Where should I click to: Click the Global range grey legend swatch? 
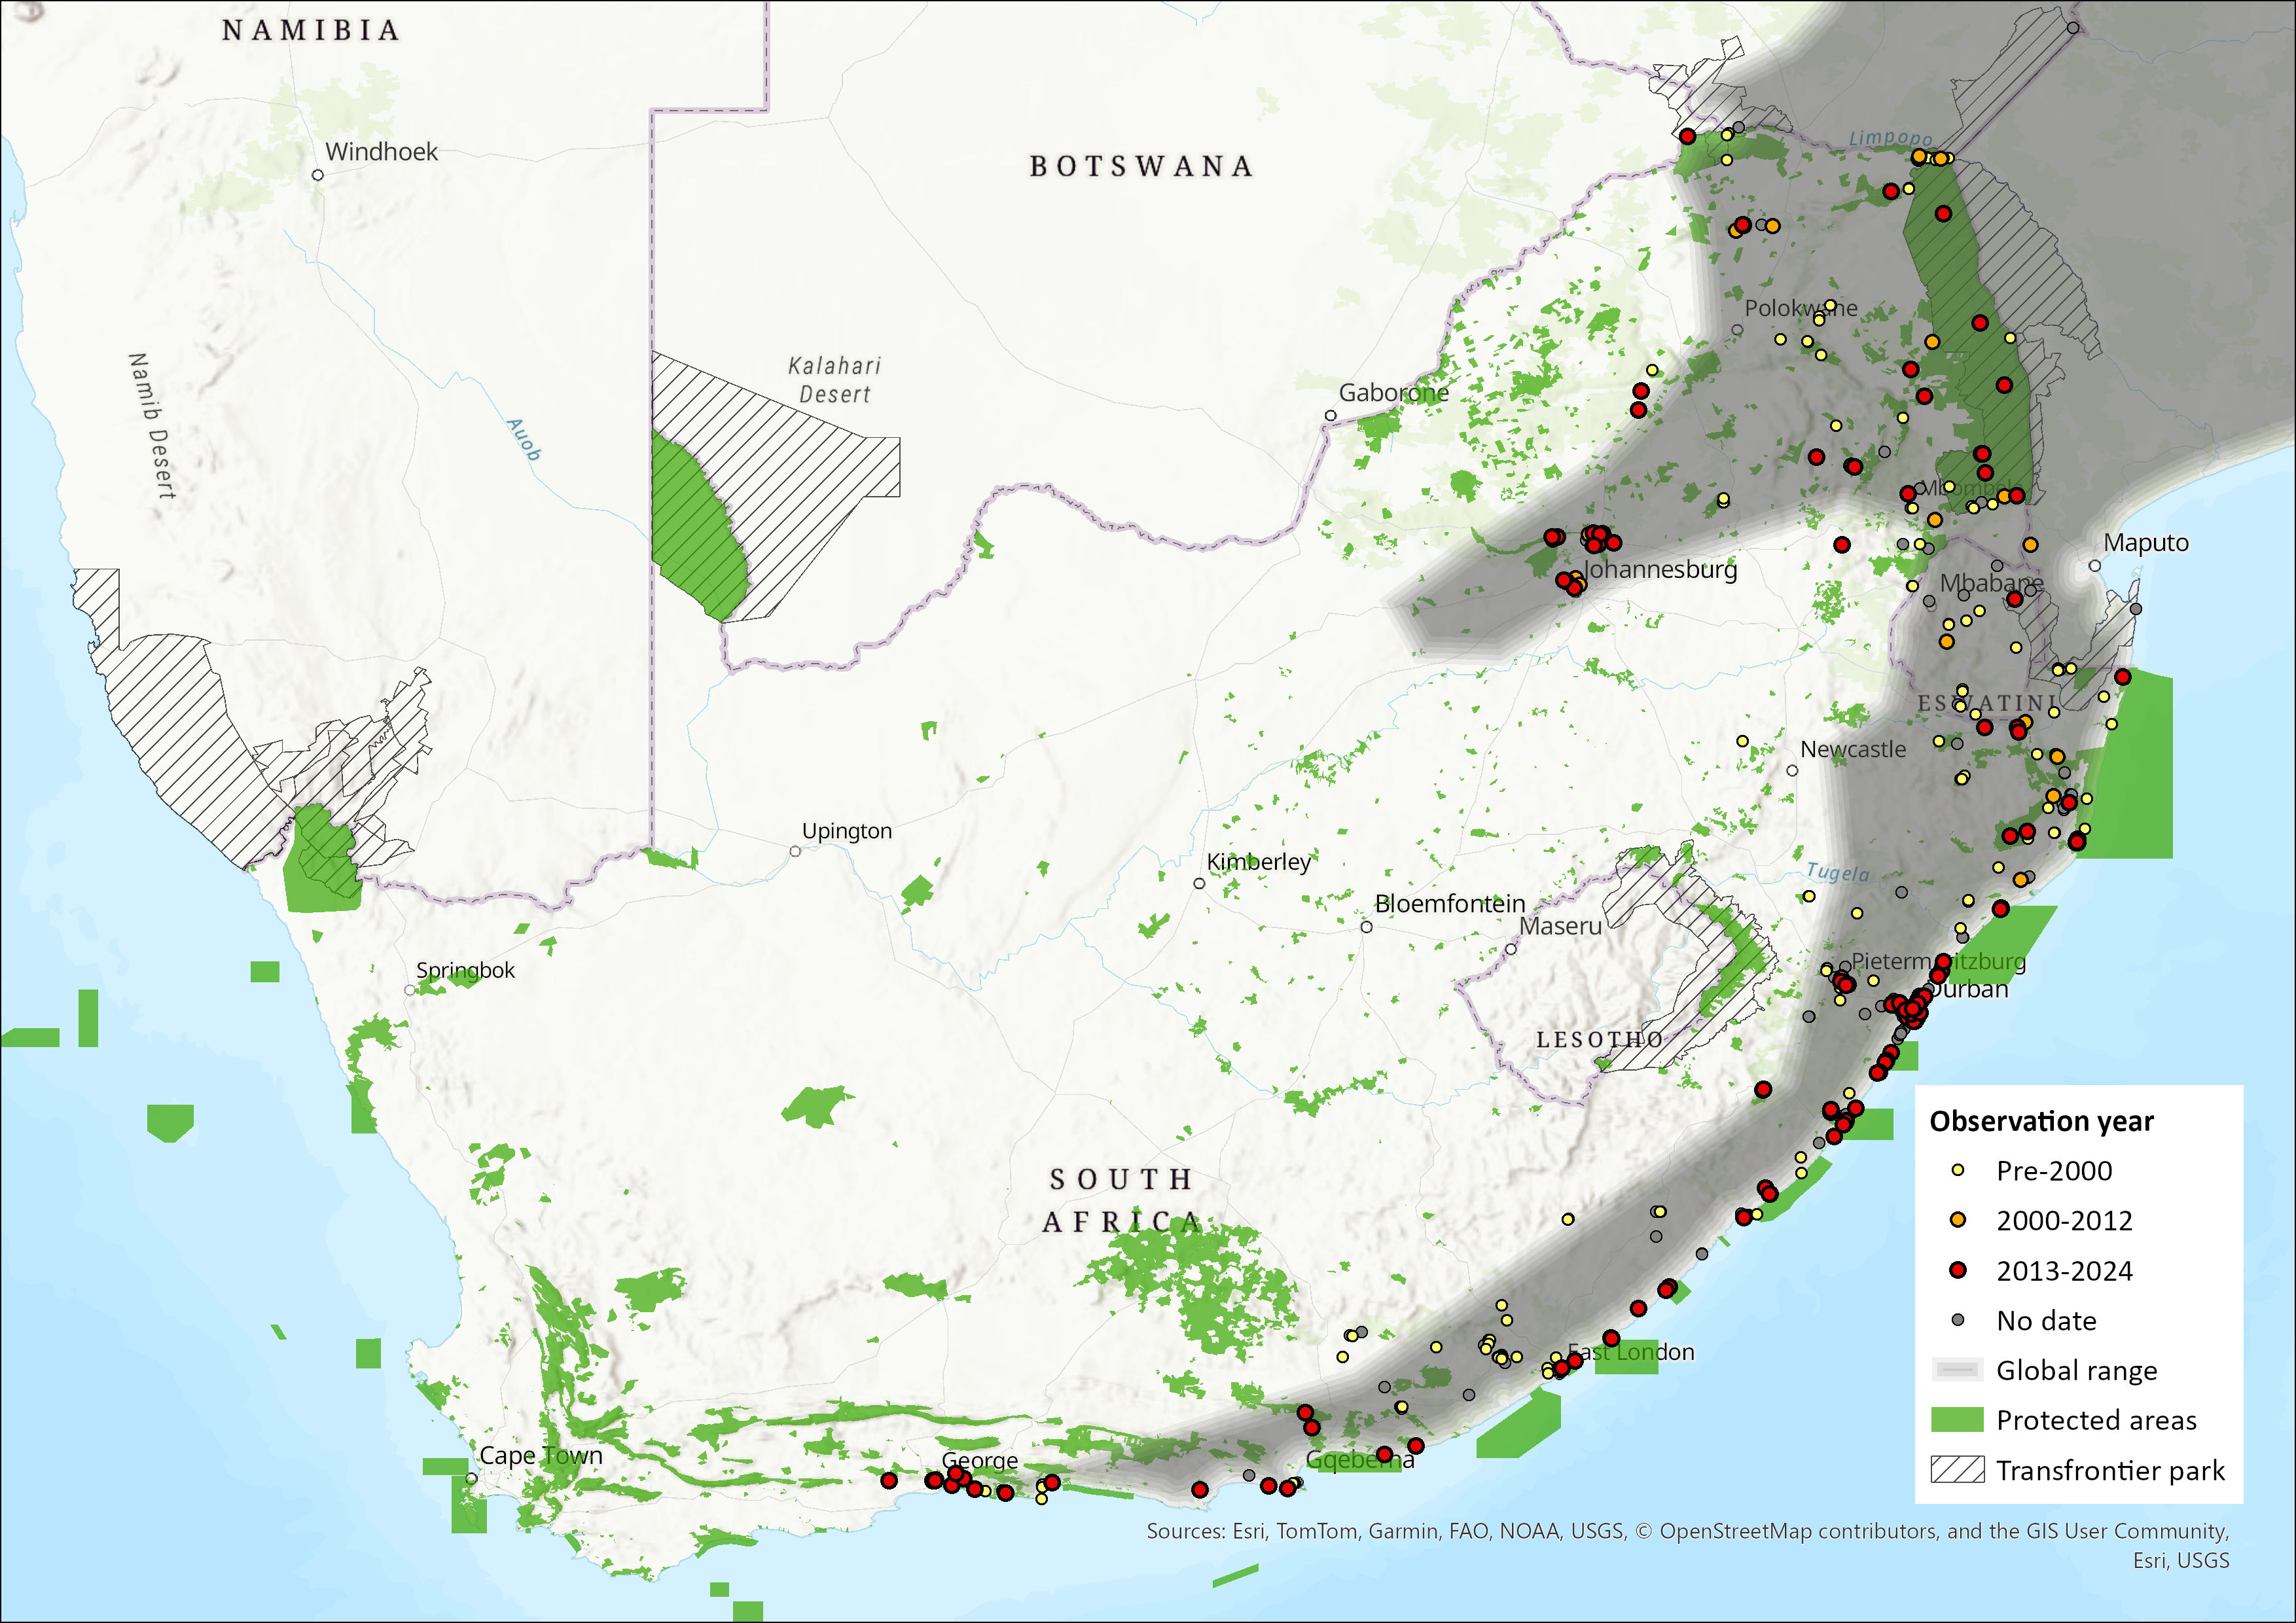(1957, 1370)
